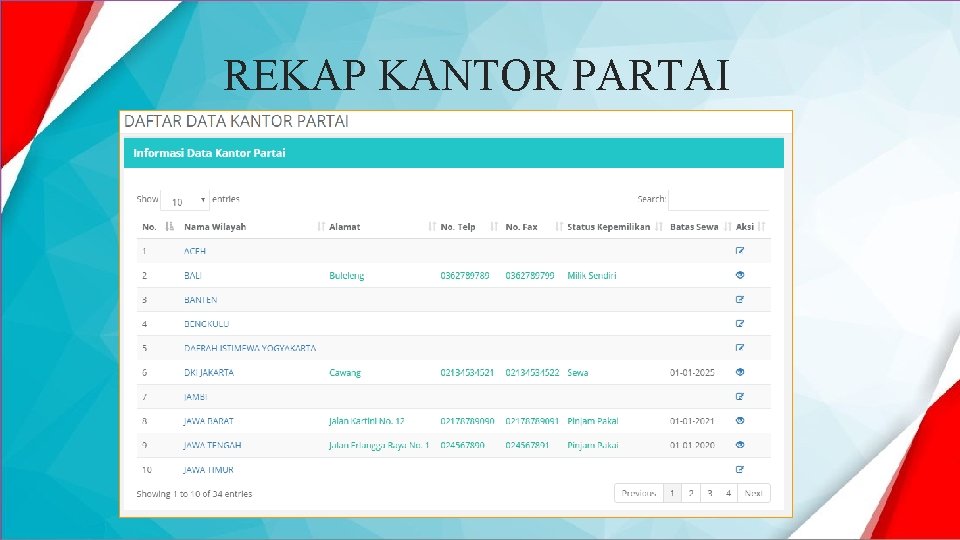Click Jalan Erlangga Raya No. 1 address
960x540 pixels.
coord(379,445)
